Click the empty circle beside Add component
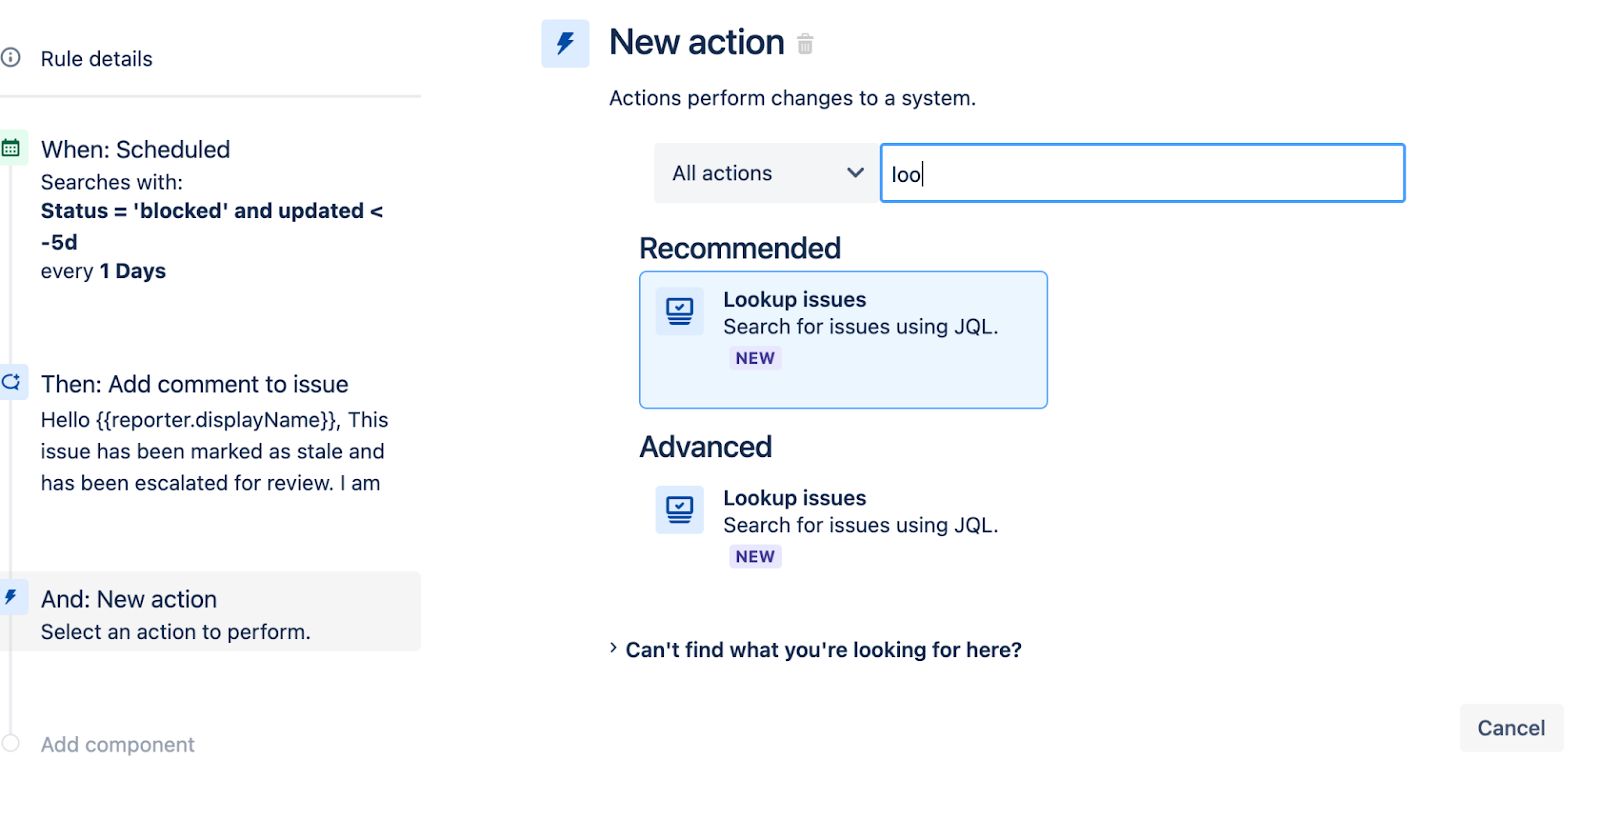 11,743
